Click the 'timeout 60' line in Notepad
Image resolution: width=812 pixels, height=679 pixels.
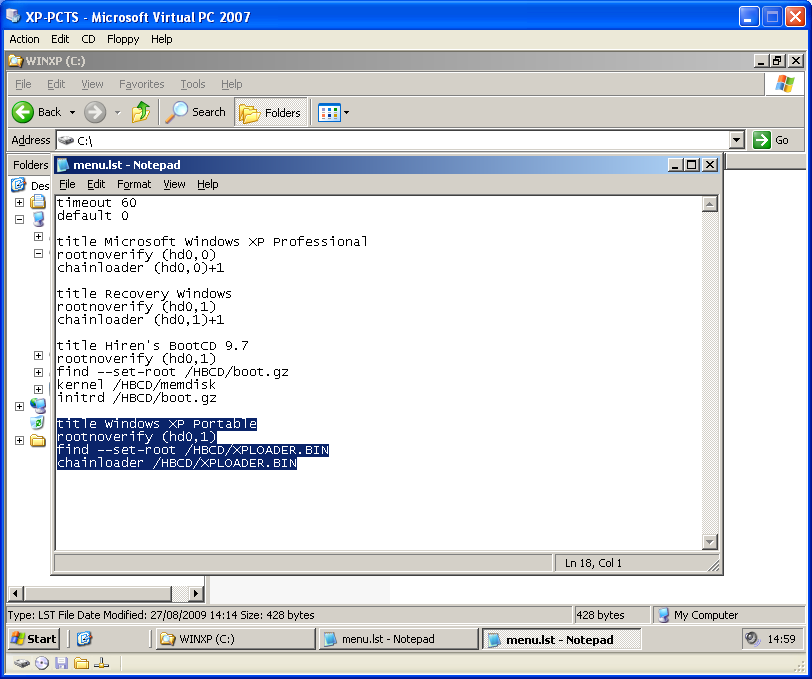[96, 203]
